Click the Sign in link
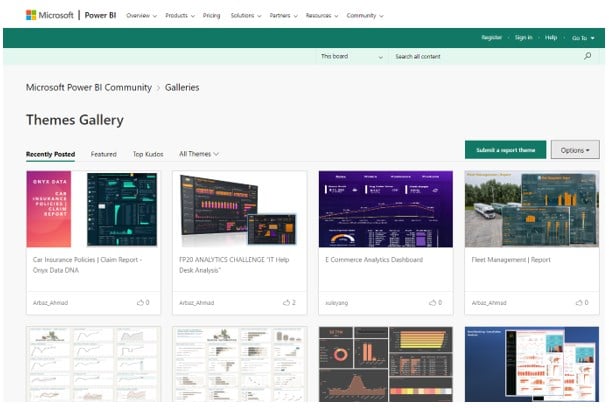 click(524, 37)
